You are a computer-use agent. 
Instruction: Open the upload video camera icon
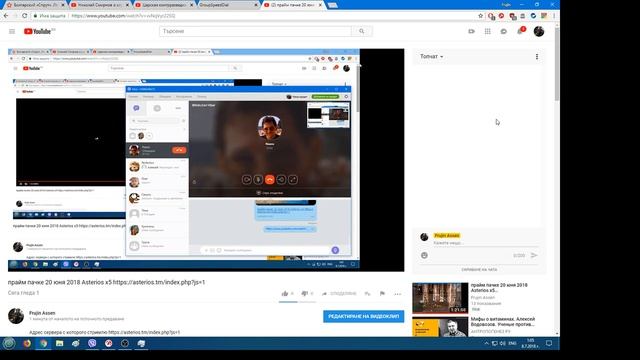point(471,31)
